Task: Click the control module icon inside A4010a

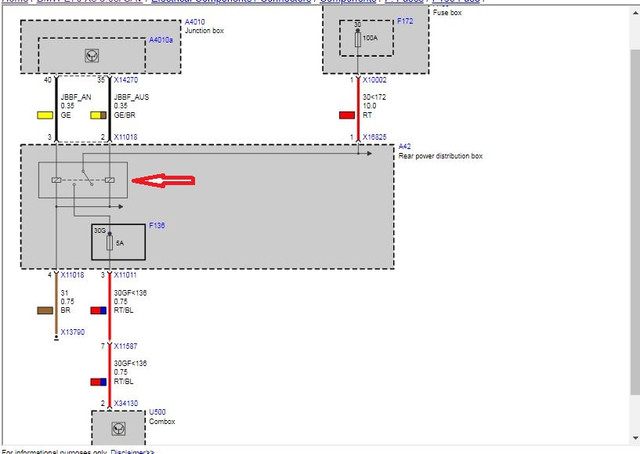Action: coord(92,56)
